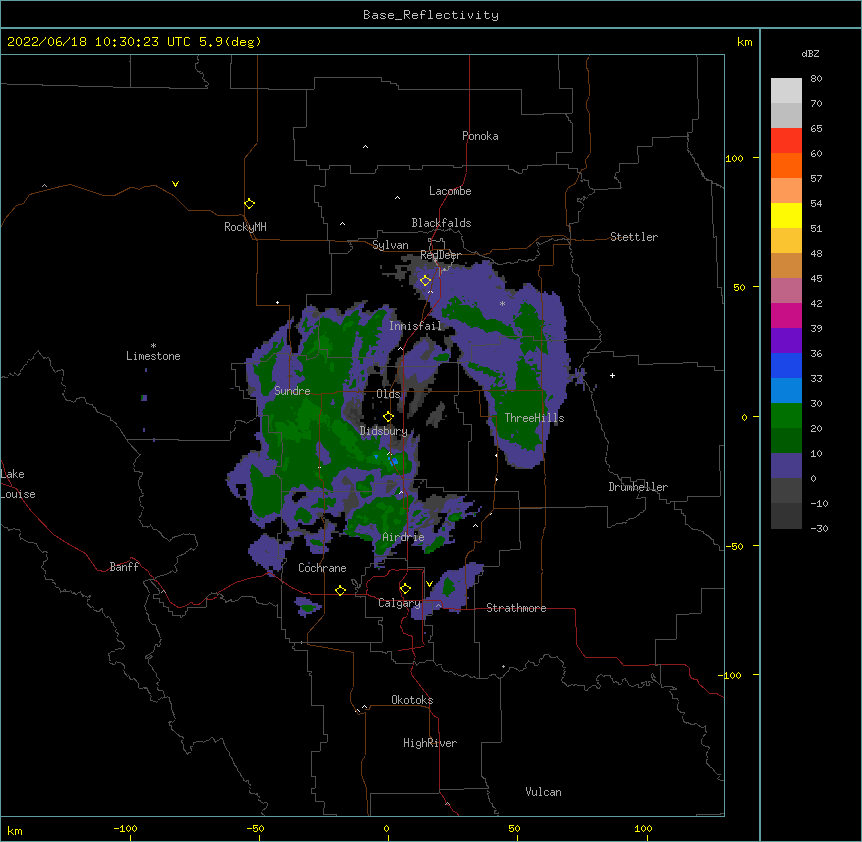Click the Lacombe city label
The image size is (862, 842).
[x=450, y=191]
